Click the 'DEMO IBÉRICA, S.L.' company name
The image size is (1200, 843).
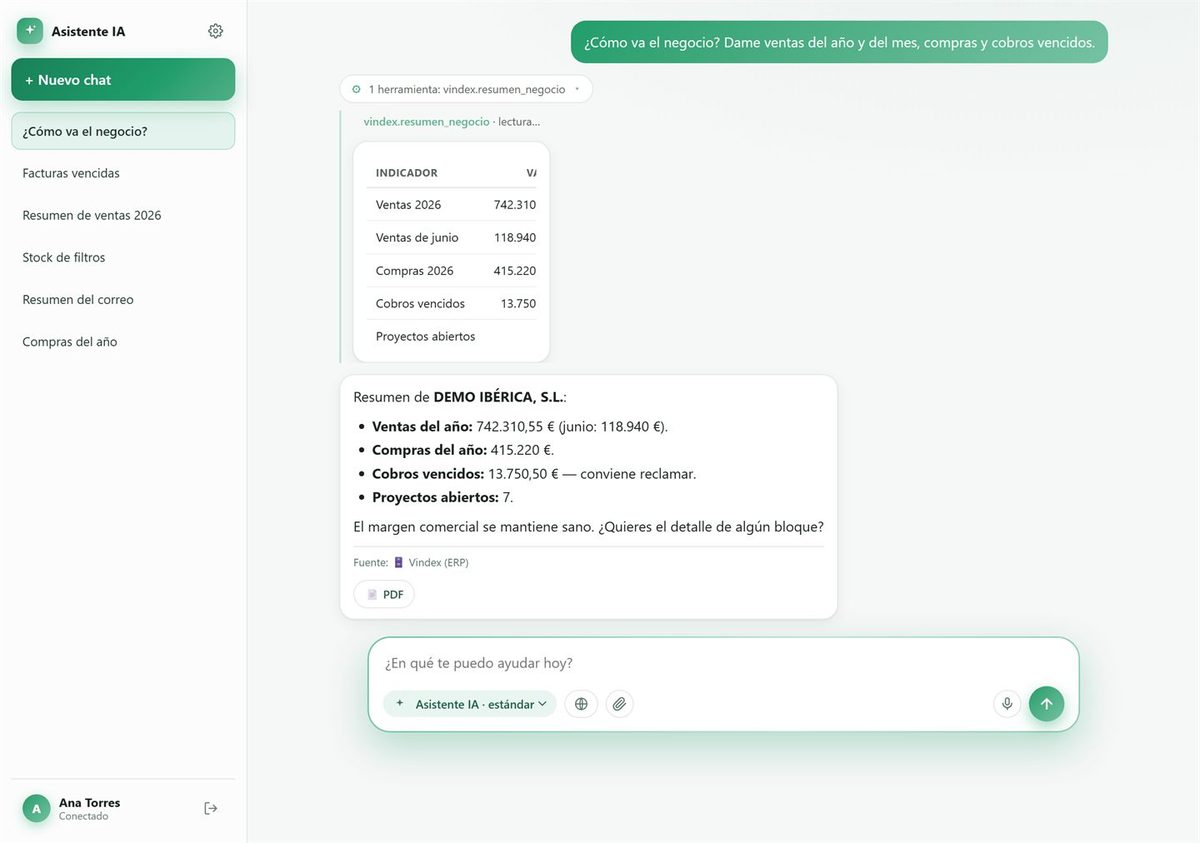coord(498,397)
